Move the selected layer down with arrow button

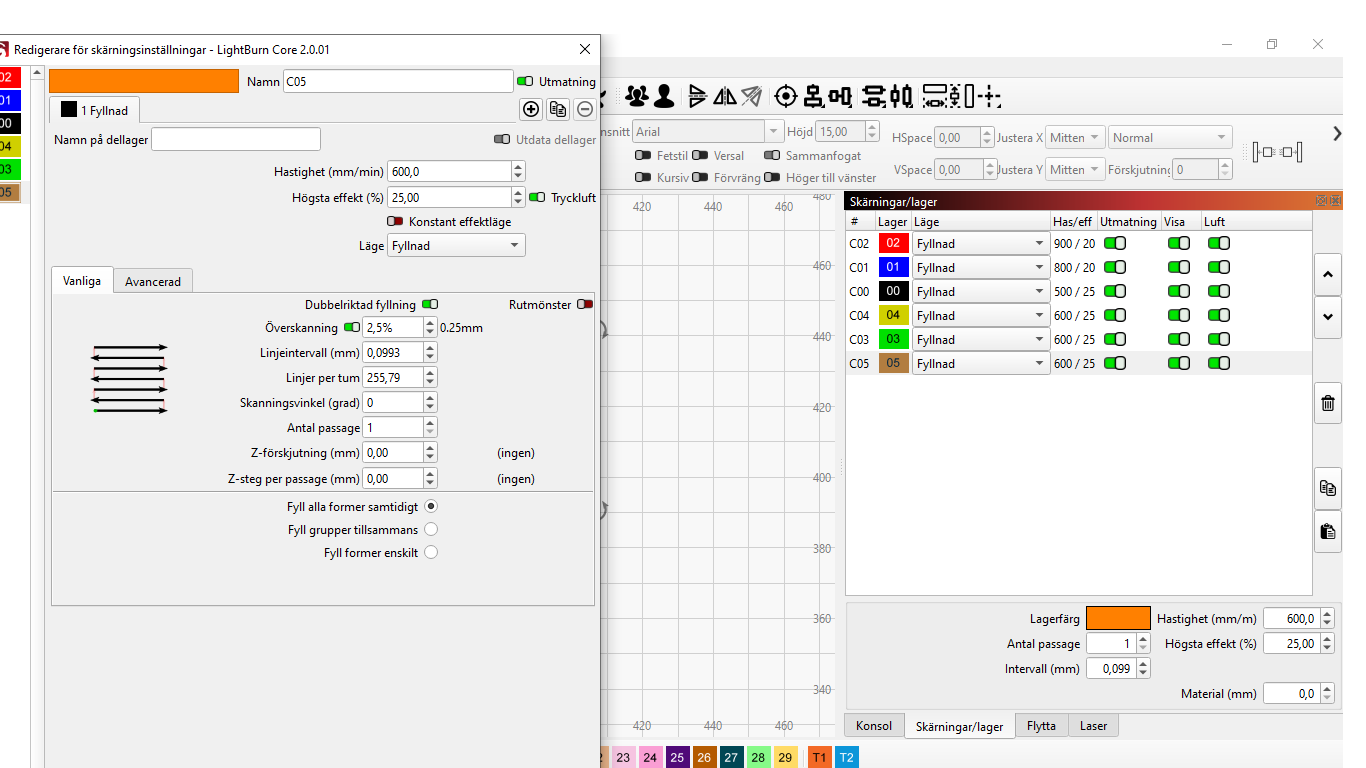(1327, 317)
